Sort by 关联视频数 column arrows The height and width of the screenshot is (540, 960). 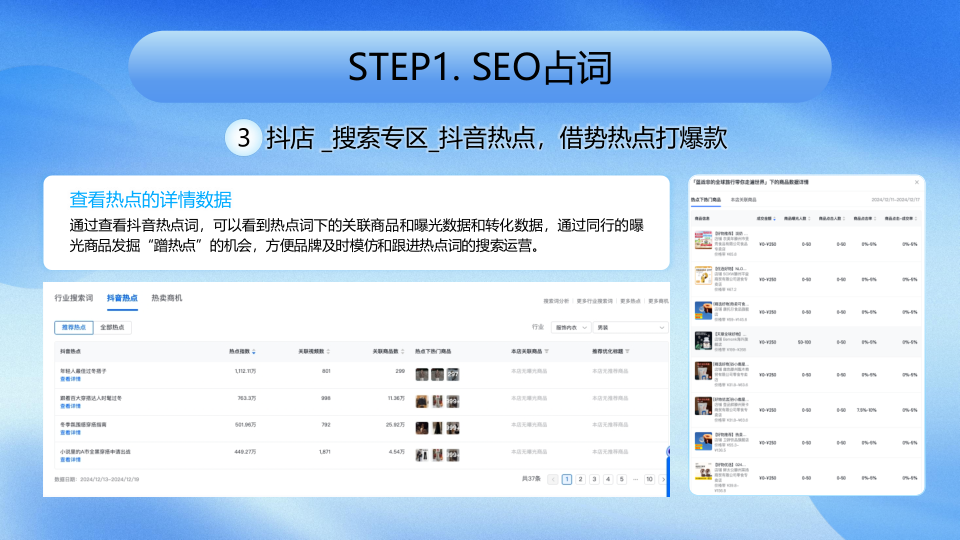(x=328, y=351)
